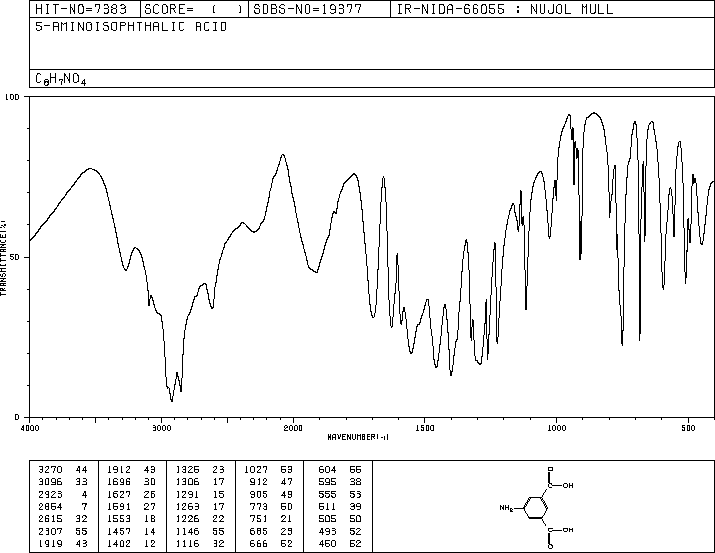
Task: Select the peak table entry 604
Action: 327,470
